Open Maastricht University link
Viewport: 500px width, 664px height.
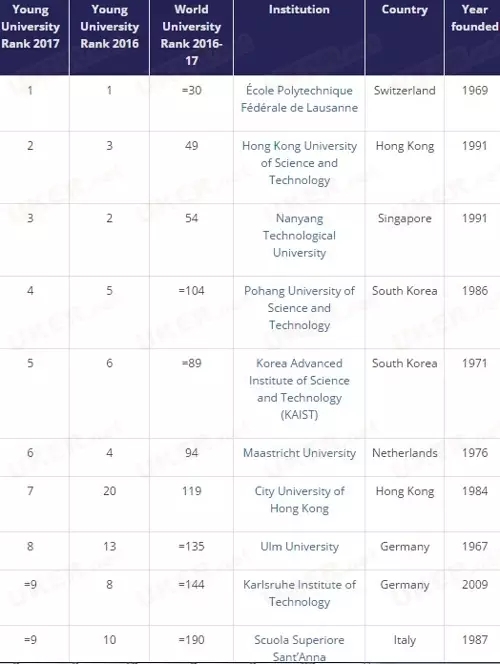coord(299,453)
